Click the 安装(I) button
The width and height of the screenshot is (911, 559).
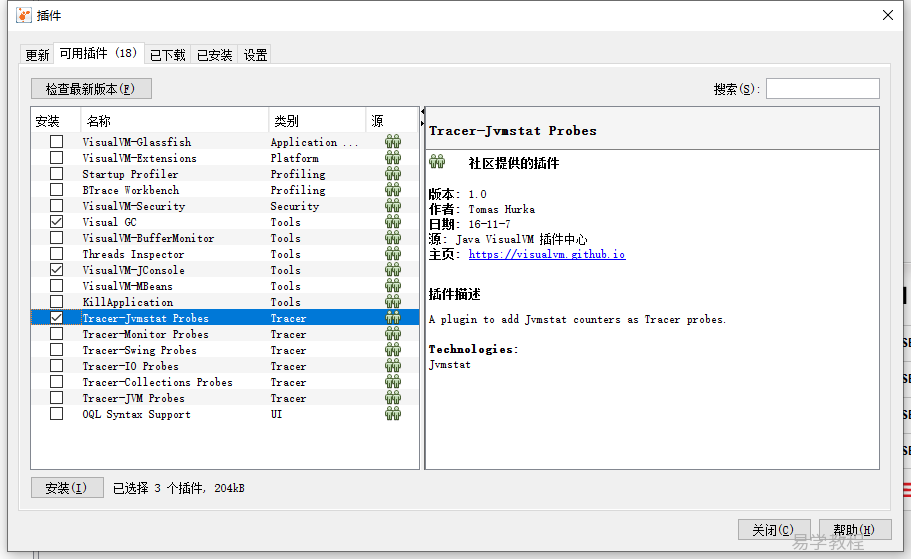coord(67,488)
